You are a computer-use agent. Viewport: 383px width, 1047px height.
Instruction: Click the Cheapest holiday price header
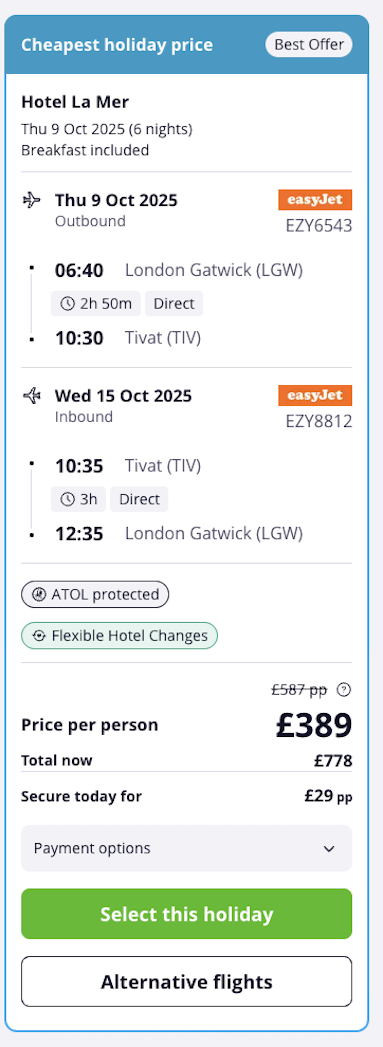tap(117, 45)
